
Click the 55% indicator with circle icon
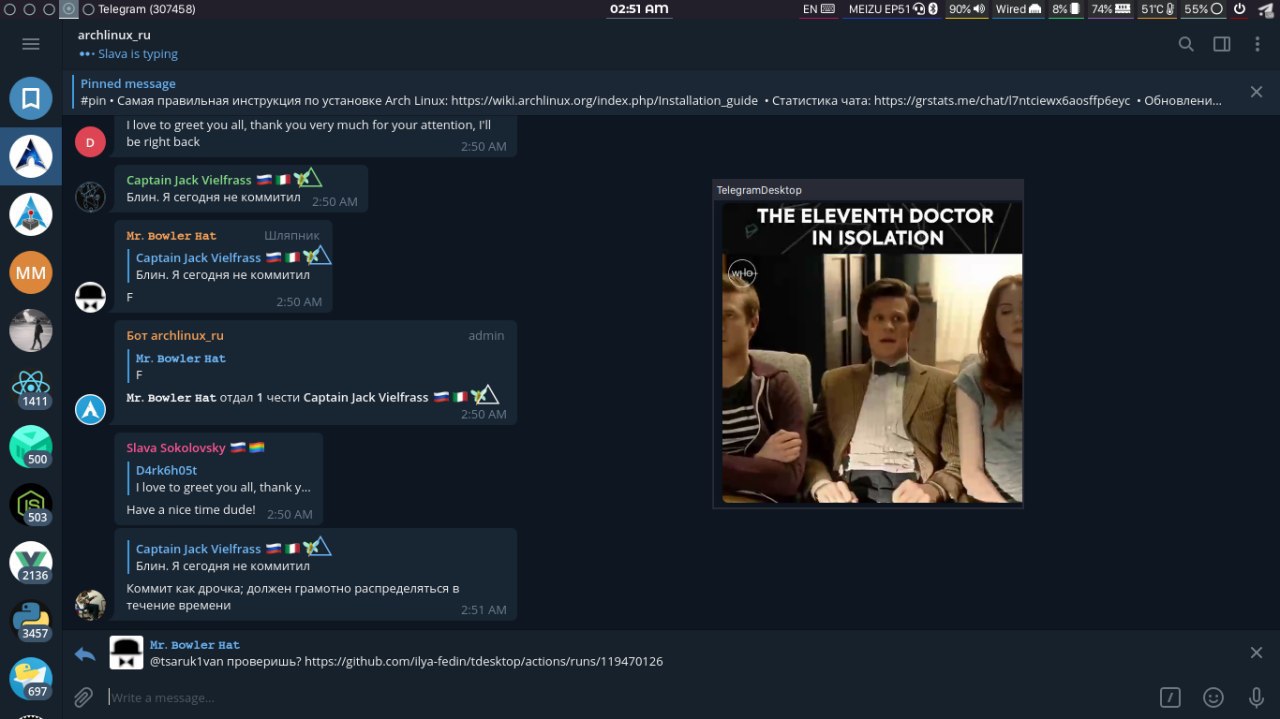[x=1204, y=9]
